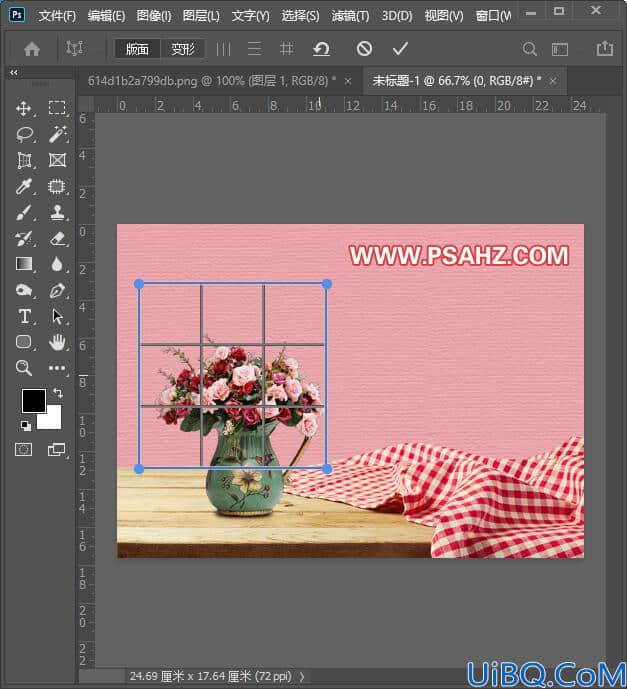627x689 pixels.
Task: Select the Eyedropper tool
Action: 23,186
